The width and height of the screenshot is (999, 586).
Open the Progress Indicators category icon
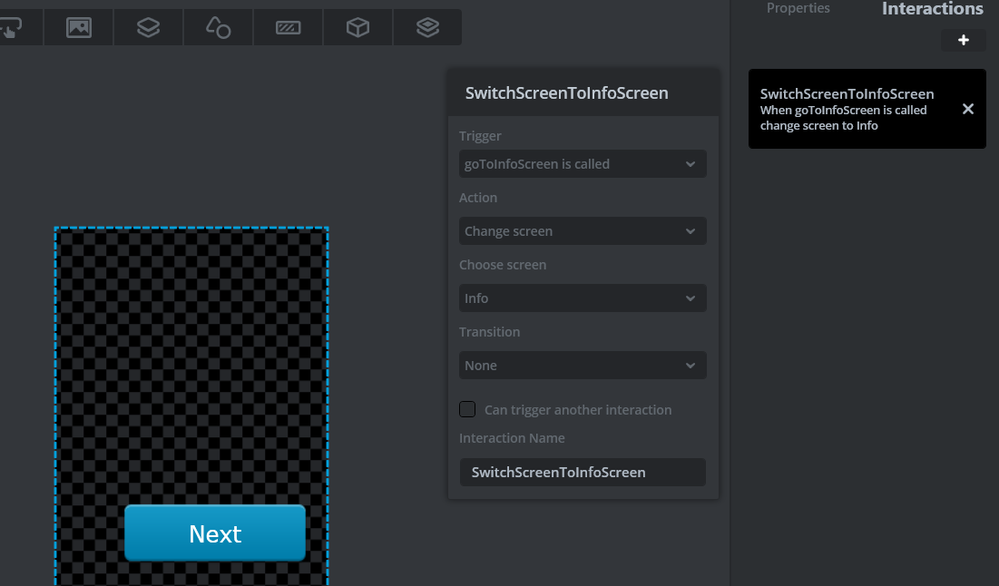(288, 27)
